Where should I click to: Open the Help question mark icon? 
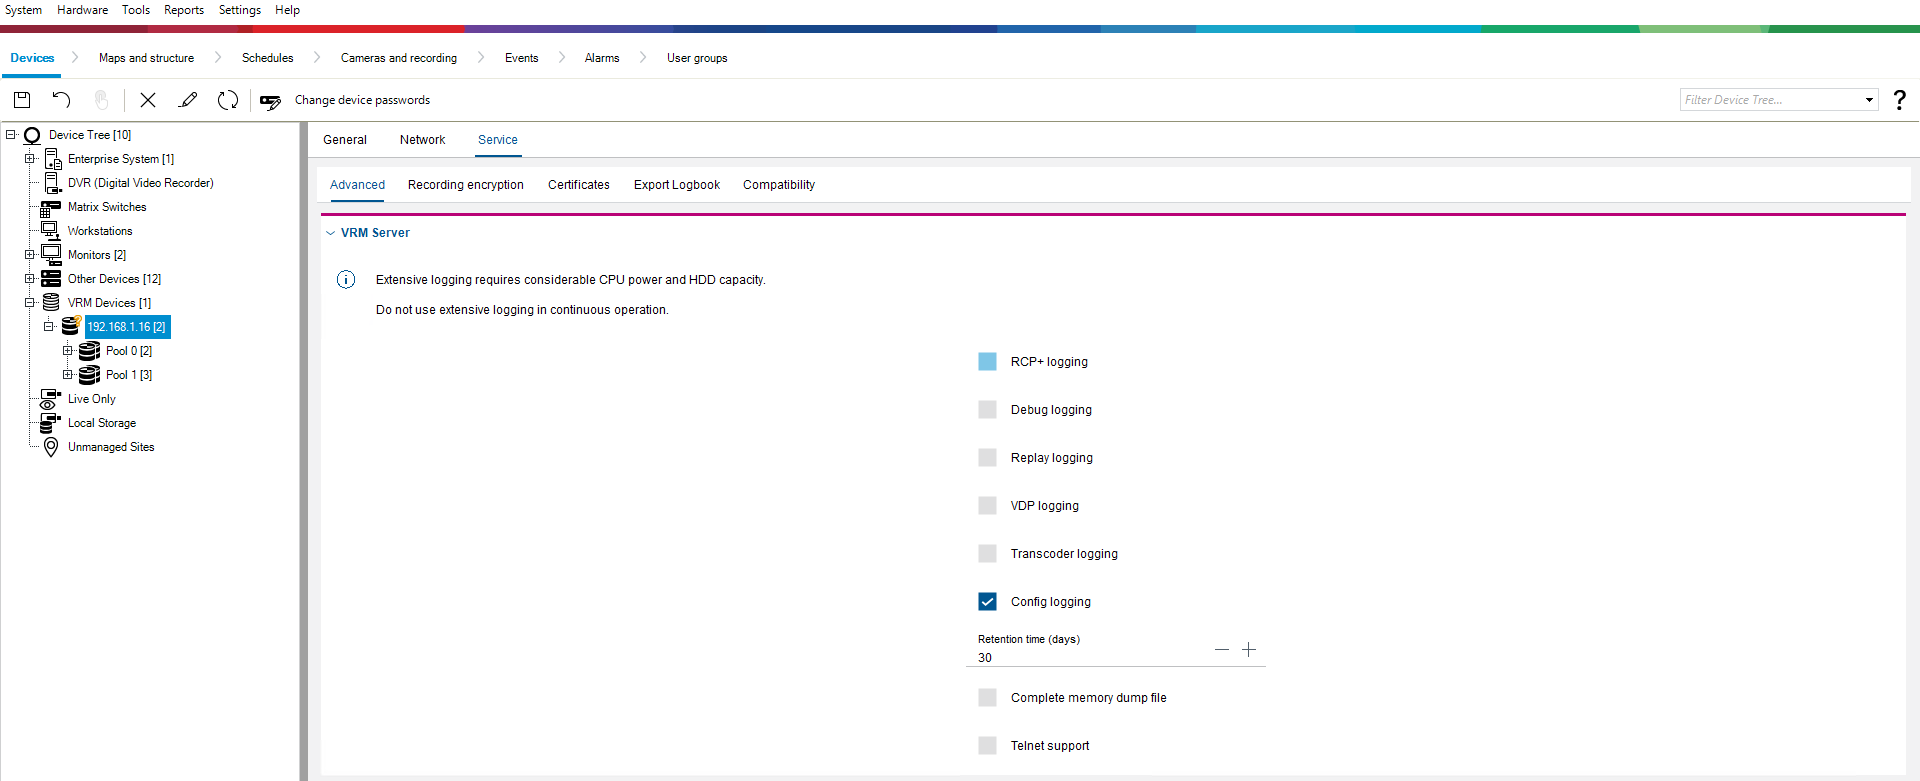(x=1899, y=100)
